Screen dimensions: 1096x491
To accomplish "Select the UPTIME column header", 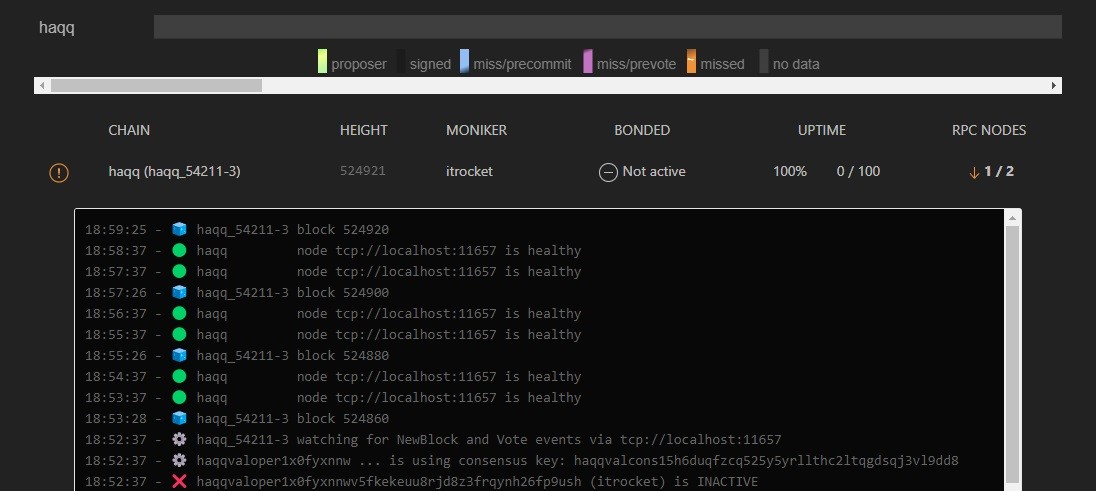I will (821, 130).
